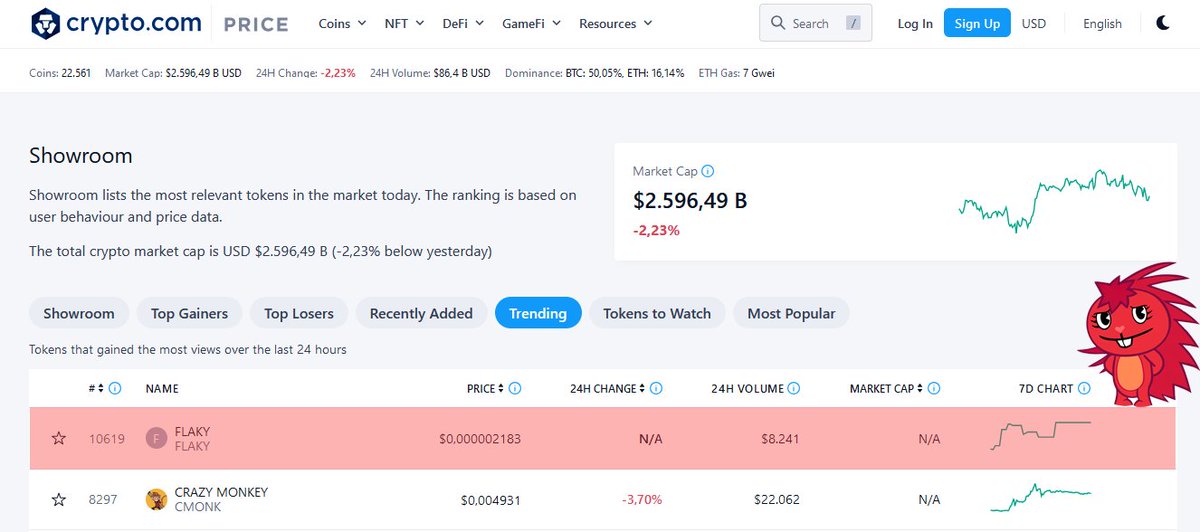Viewport: 1200px width, 532px height.
Task: Sort table by MARKET CAP column
Action: click(887, 388)
